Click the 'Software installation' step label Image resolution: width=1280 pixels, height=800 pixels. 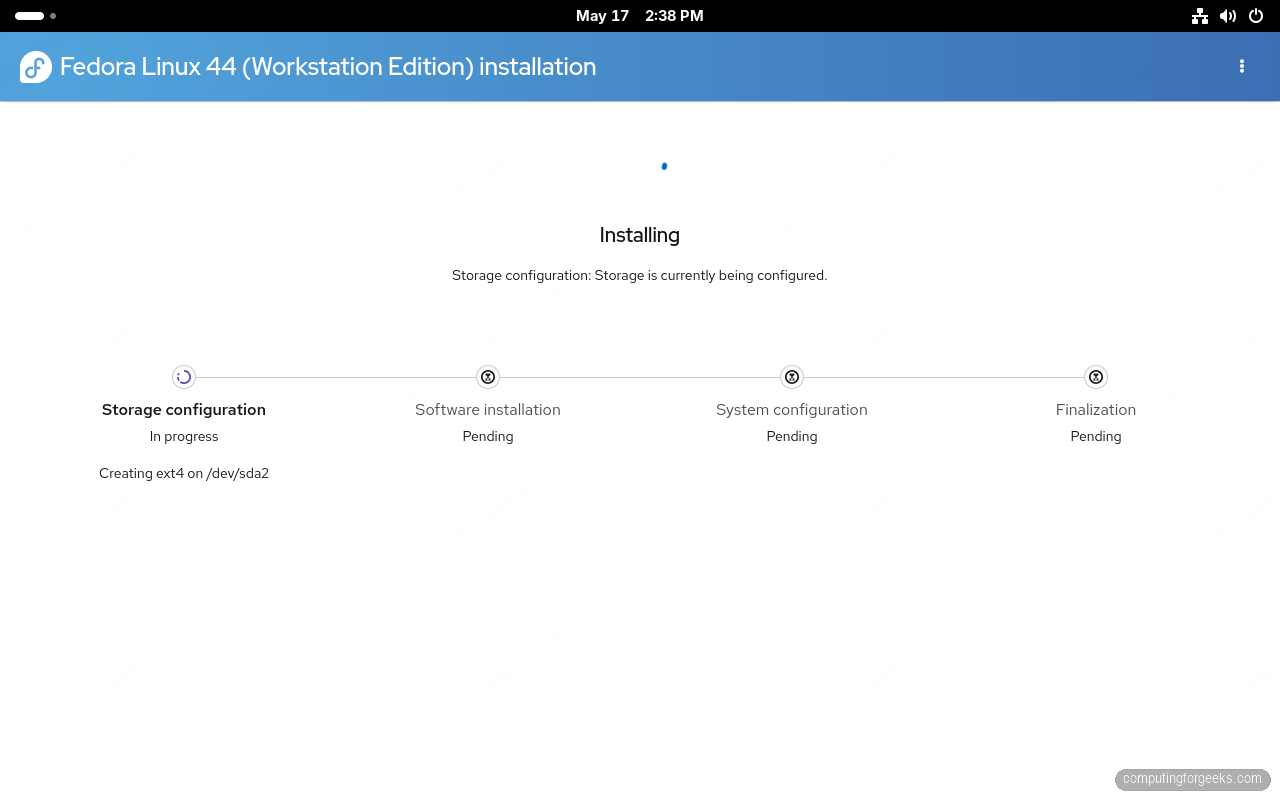pos(488,410)
